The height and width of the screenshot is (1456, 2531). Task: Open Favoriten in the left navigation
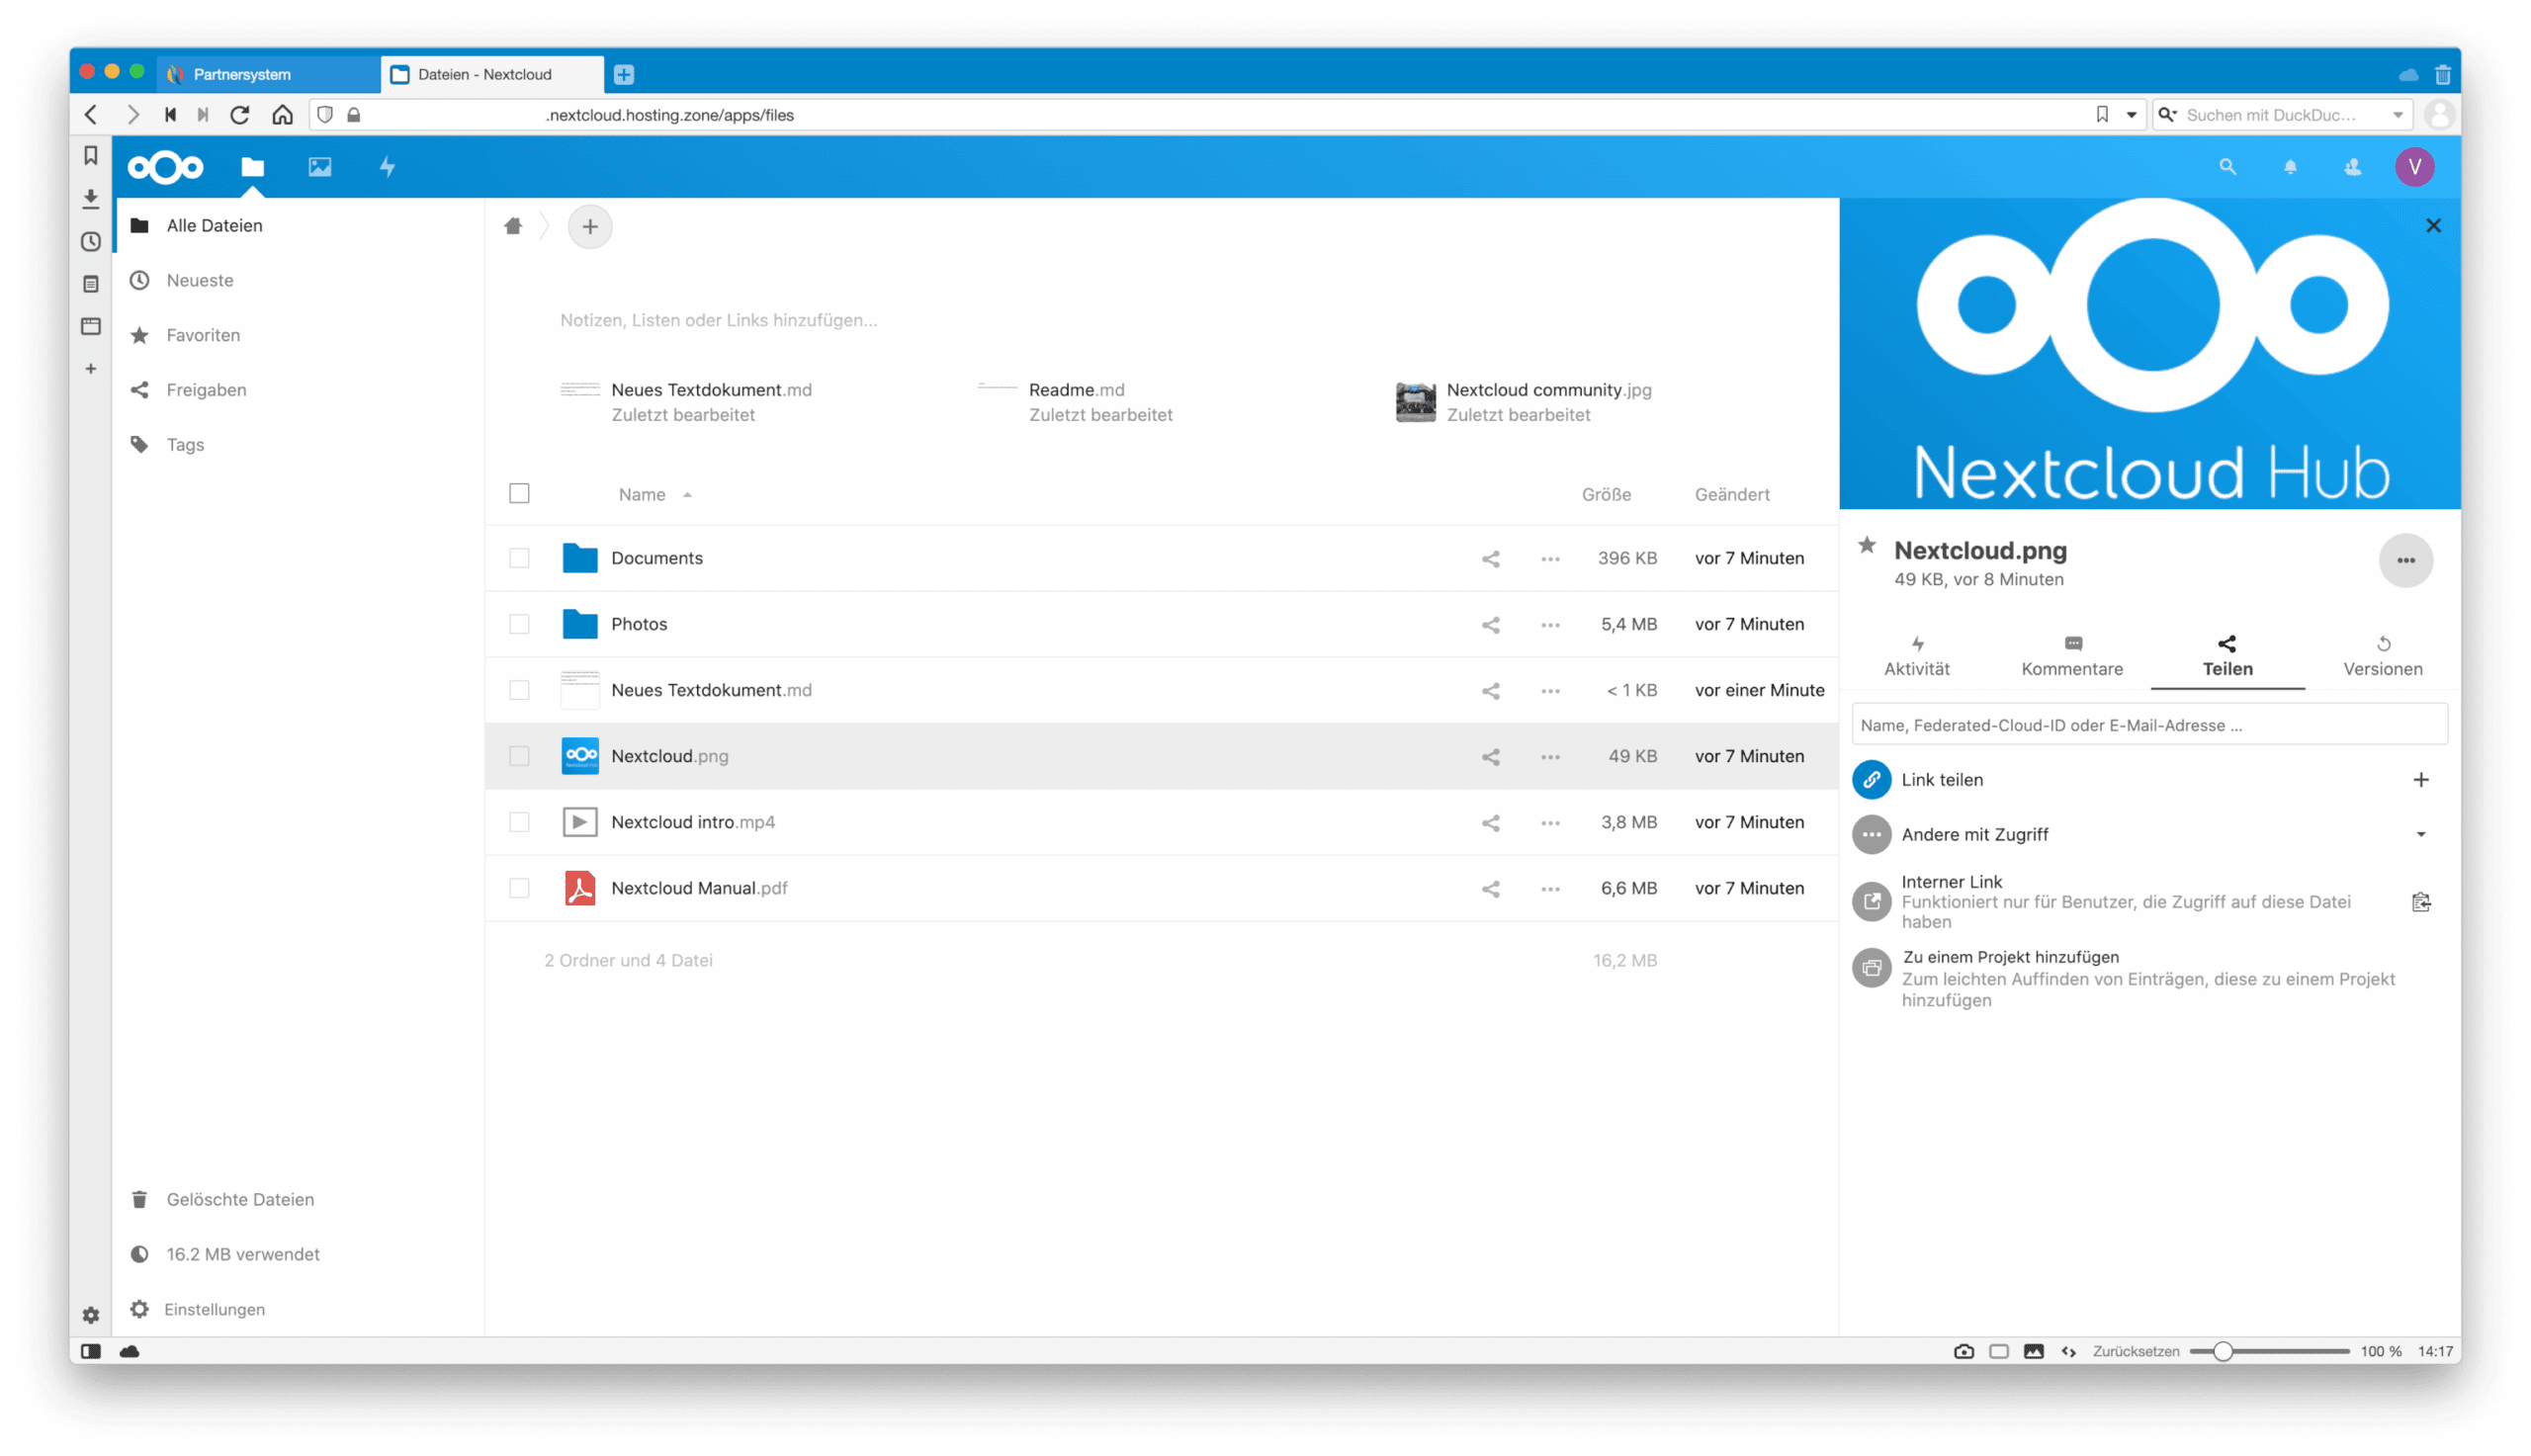click(203, 335)
